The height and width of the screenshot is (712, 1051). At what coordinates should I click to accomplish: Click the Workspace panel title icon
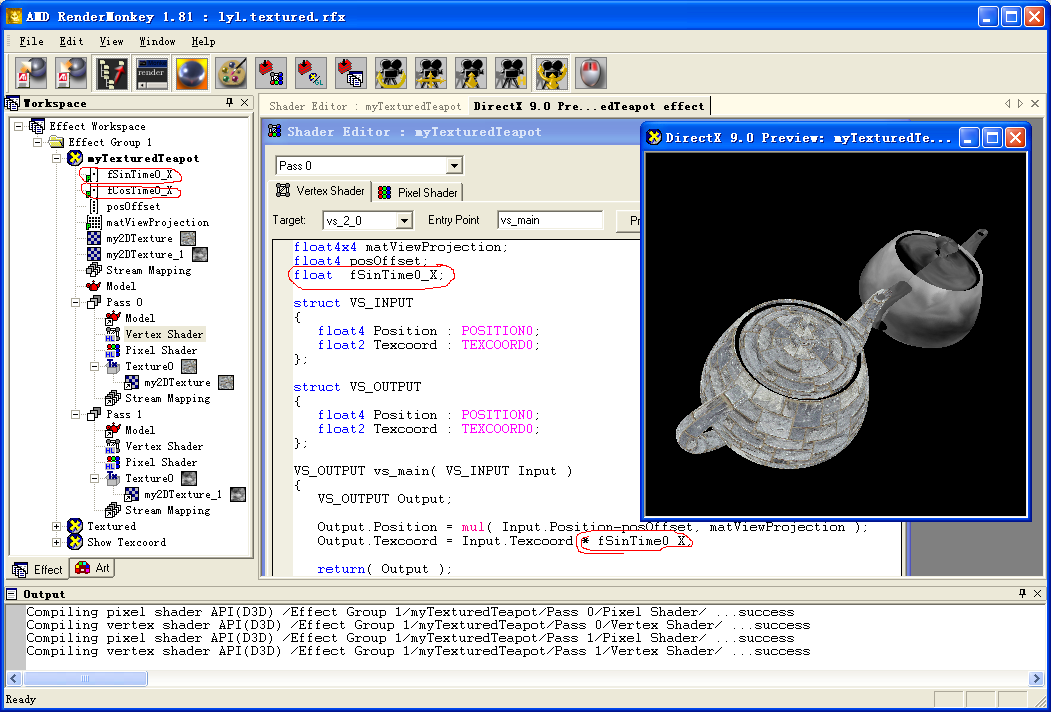pyautogui.click(x=13, y=103)
